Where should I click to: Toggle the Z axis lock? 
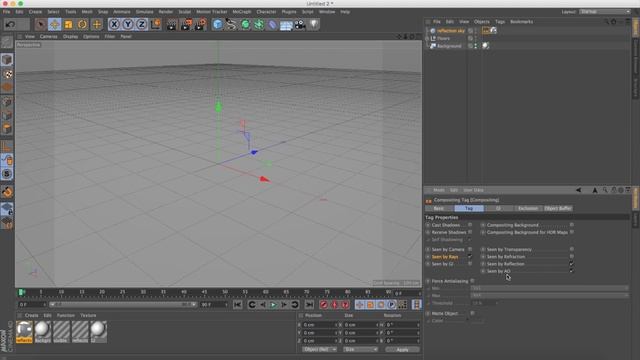coord(141,24)
